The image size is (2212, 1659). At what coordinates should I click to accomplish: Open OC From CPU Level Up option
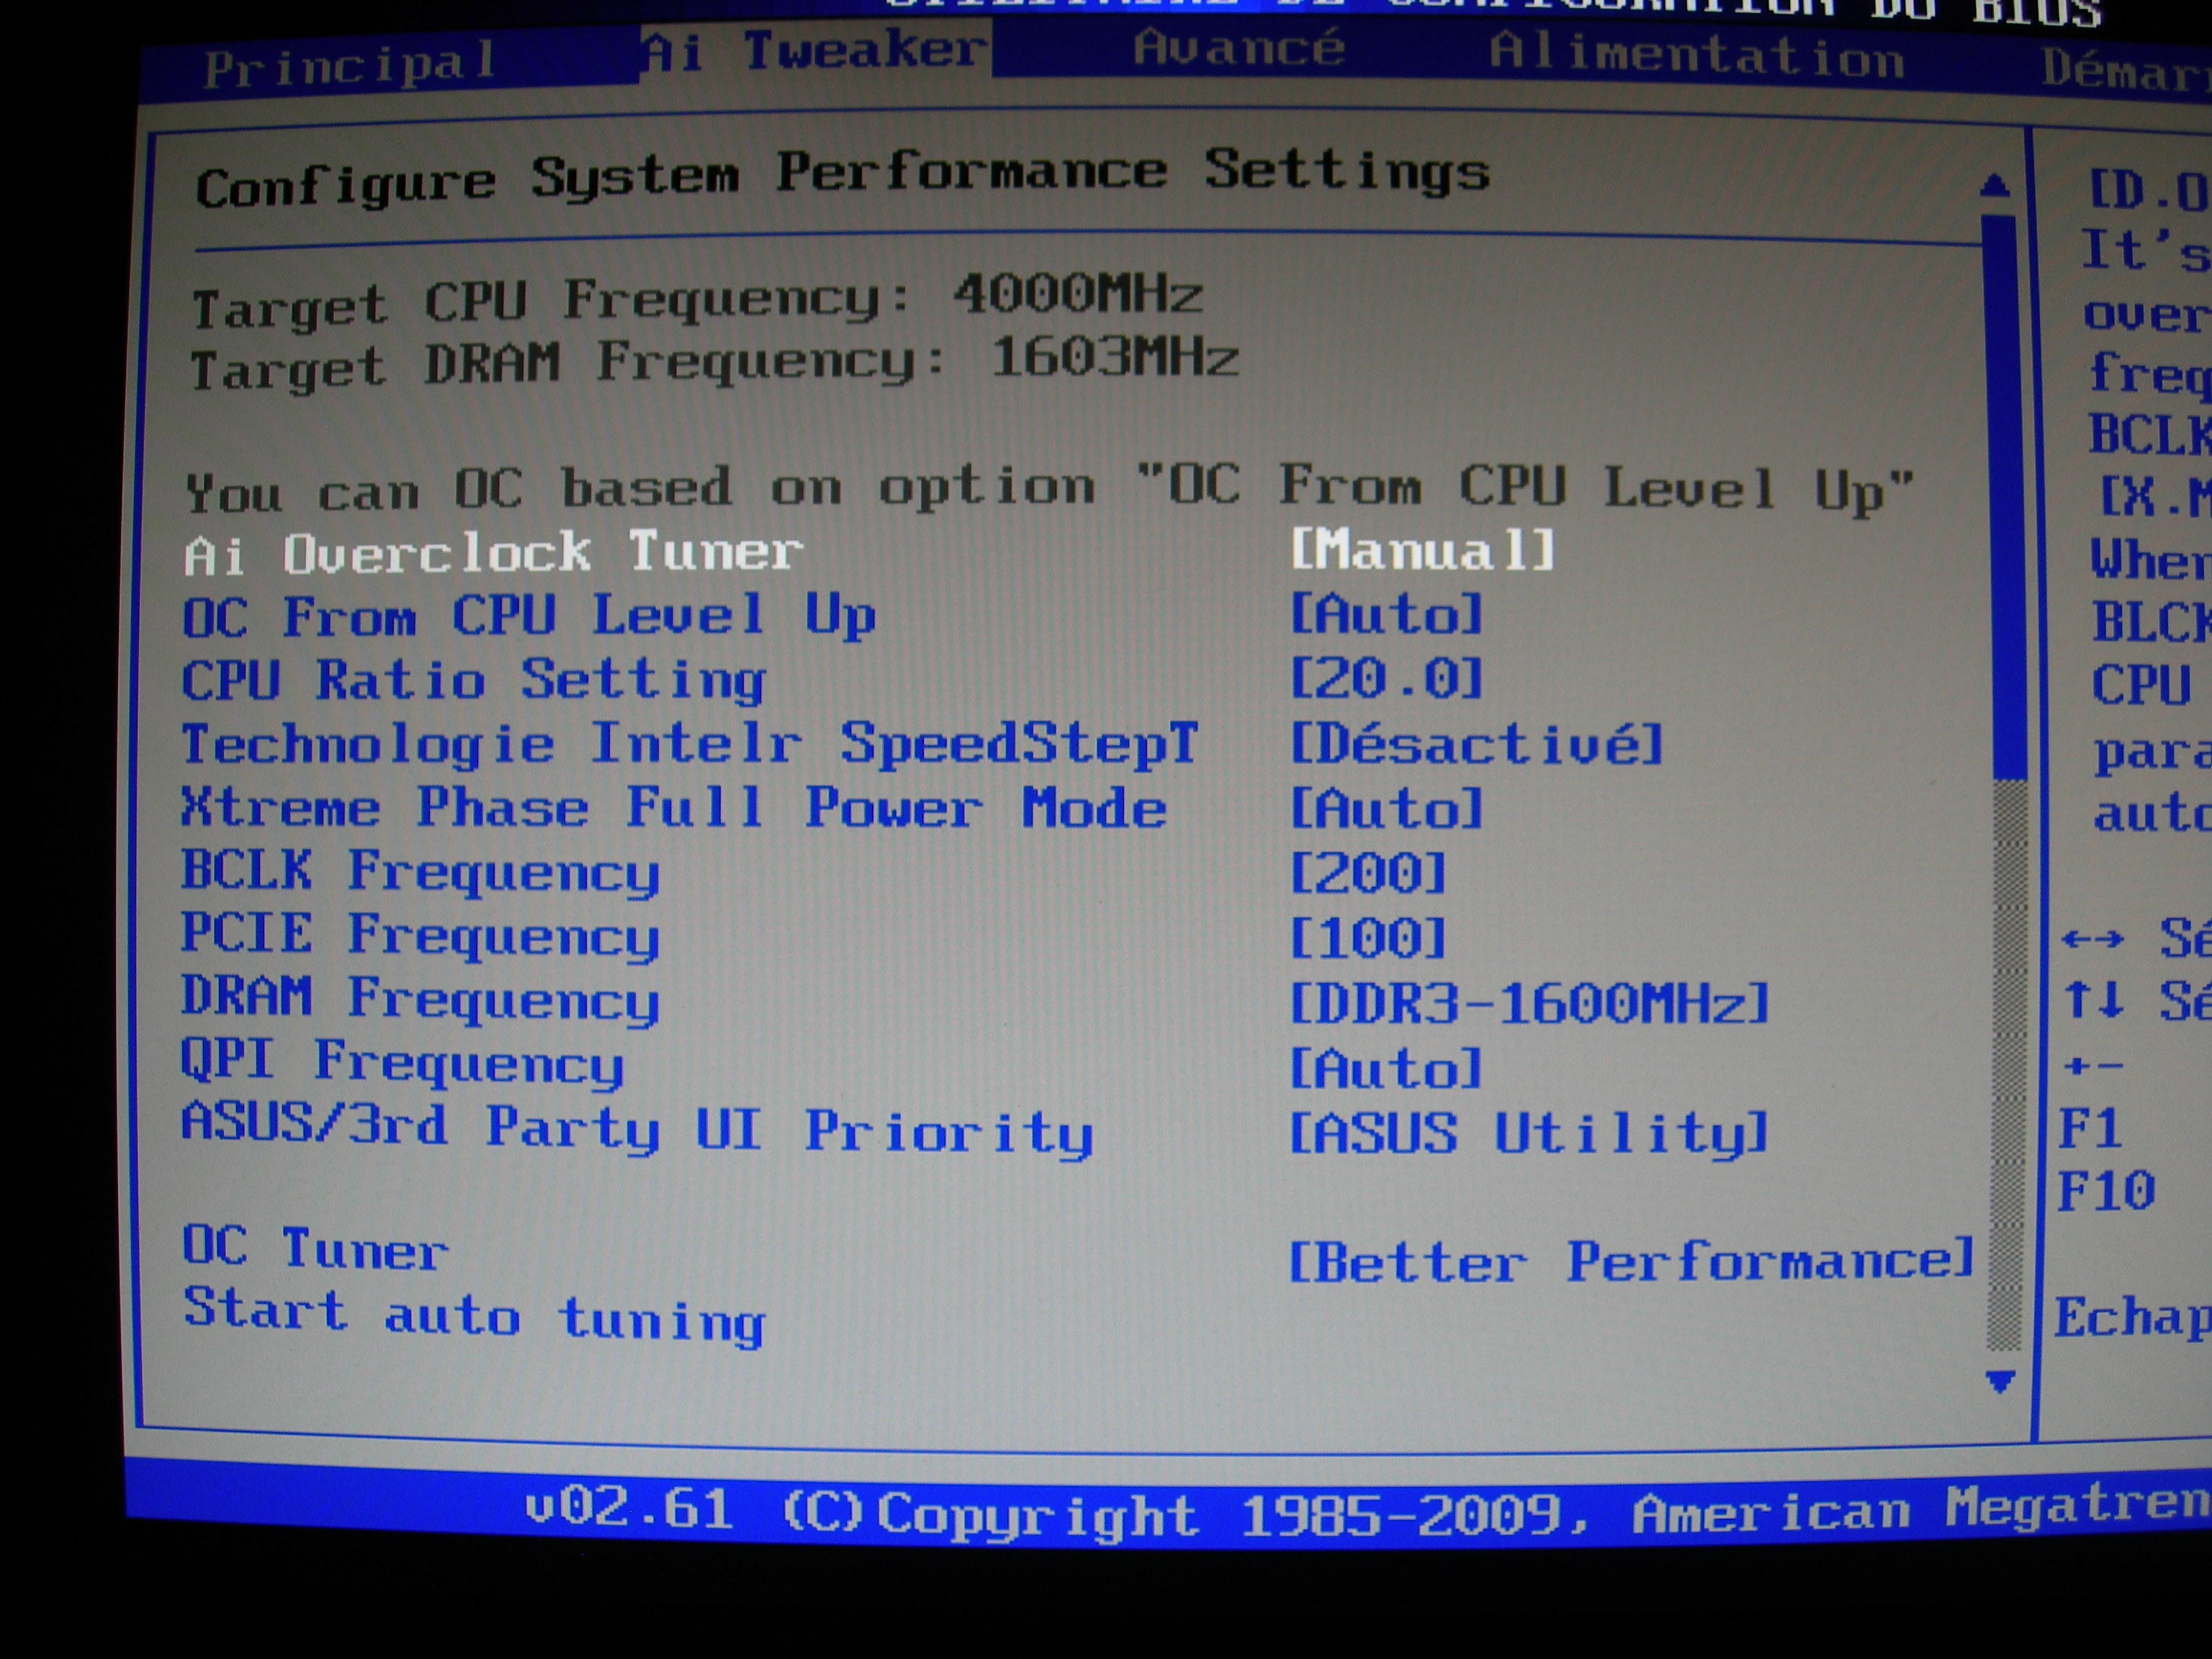1386,614
